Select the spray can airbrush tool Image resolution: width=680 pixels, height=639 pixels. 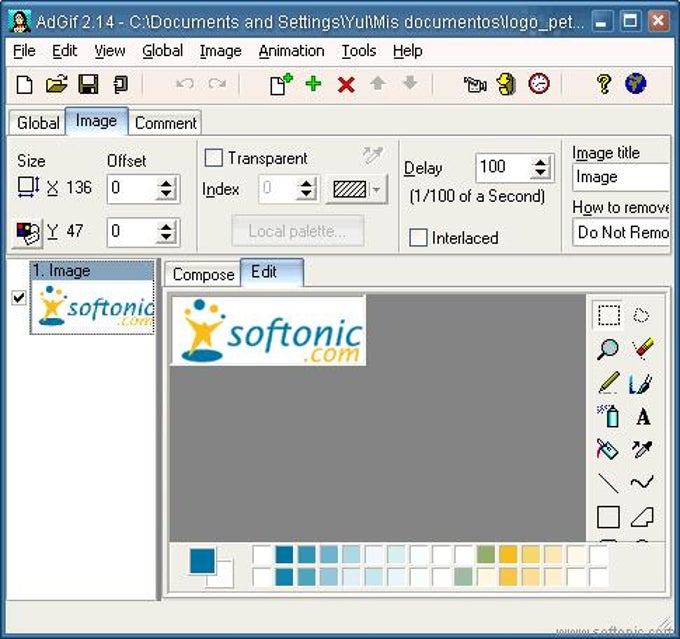click(x=608, y=416)
